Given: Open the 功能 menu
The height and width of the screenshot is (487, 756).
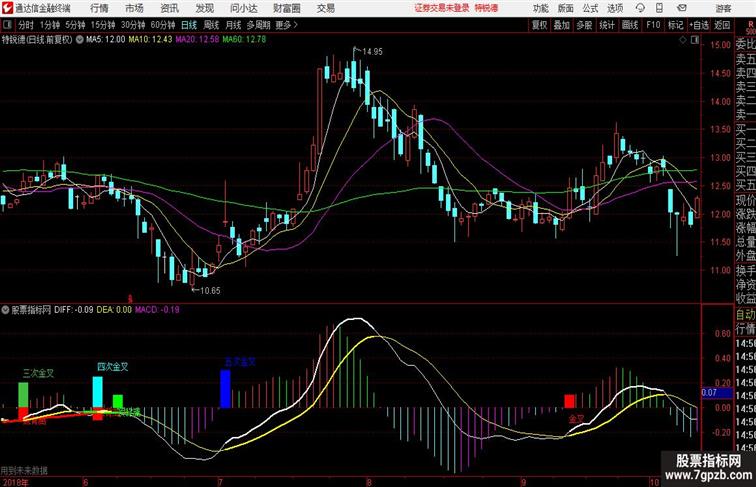Looking at the screenshot, I should point(540,8).
